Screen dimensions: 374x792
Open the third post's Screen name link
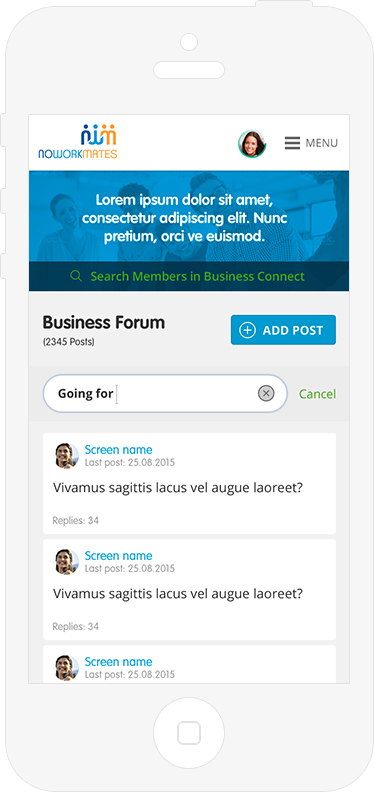tap(118, 662)
